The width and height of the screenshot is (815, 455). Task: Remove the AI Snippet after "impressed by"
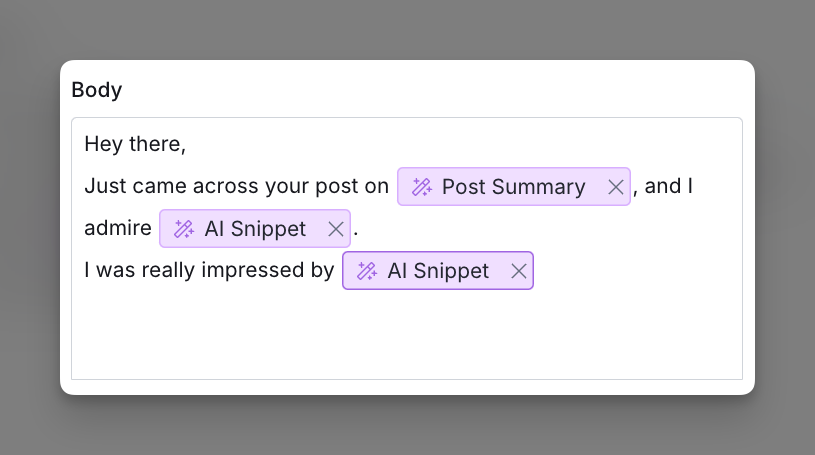pyautogui.click(x=519, y=271)
